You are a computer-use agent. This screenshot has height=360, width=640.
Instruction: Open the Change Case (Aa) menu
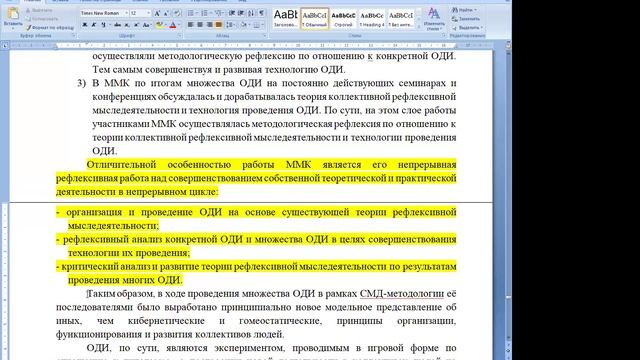tap(147, 25)
